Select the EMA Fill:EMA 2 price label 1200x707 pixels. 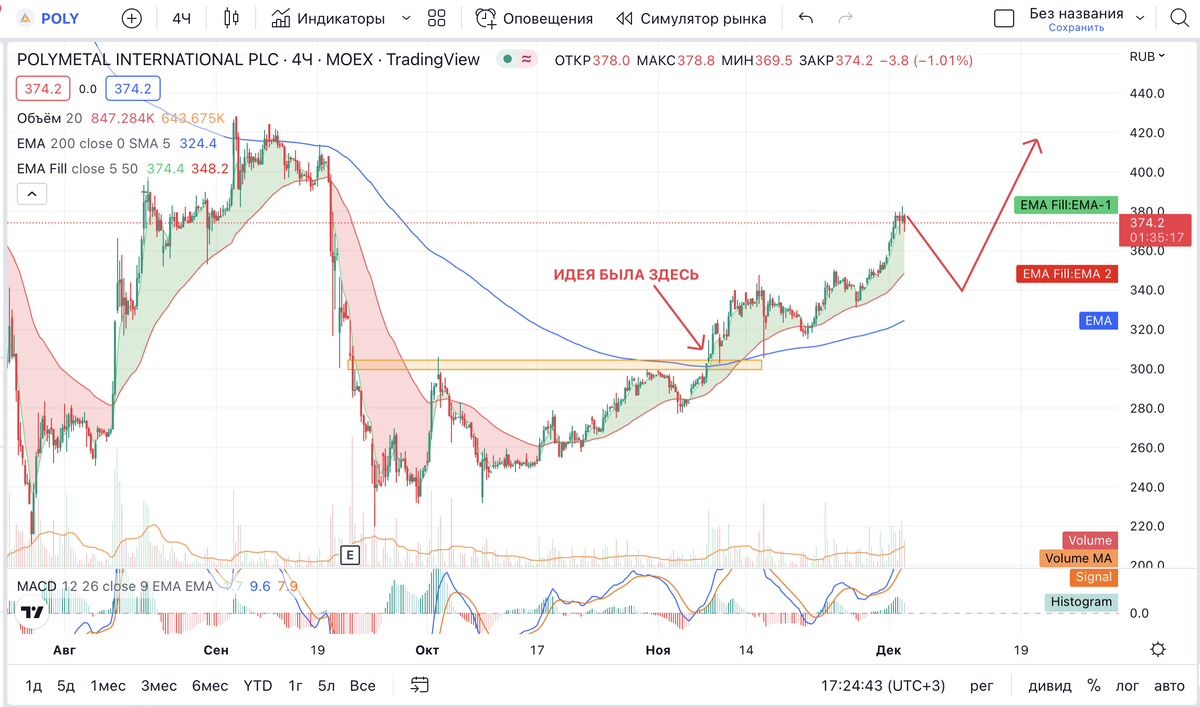[1066, 273]
